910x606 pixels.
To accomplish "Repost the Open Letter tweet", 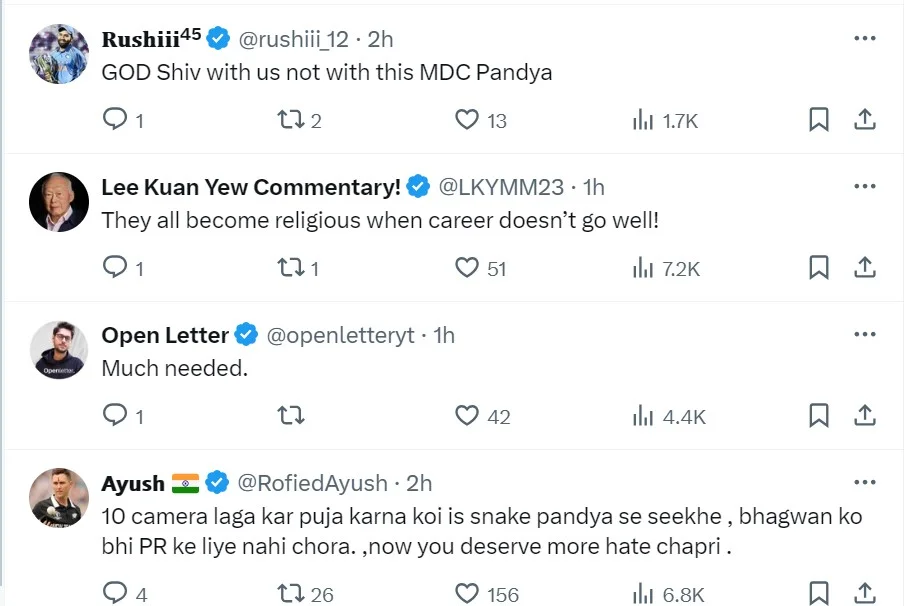I will 289,415.
